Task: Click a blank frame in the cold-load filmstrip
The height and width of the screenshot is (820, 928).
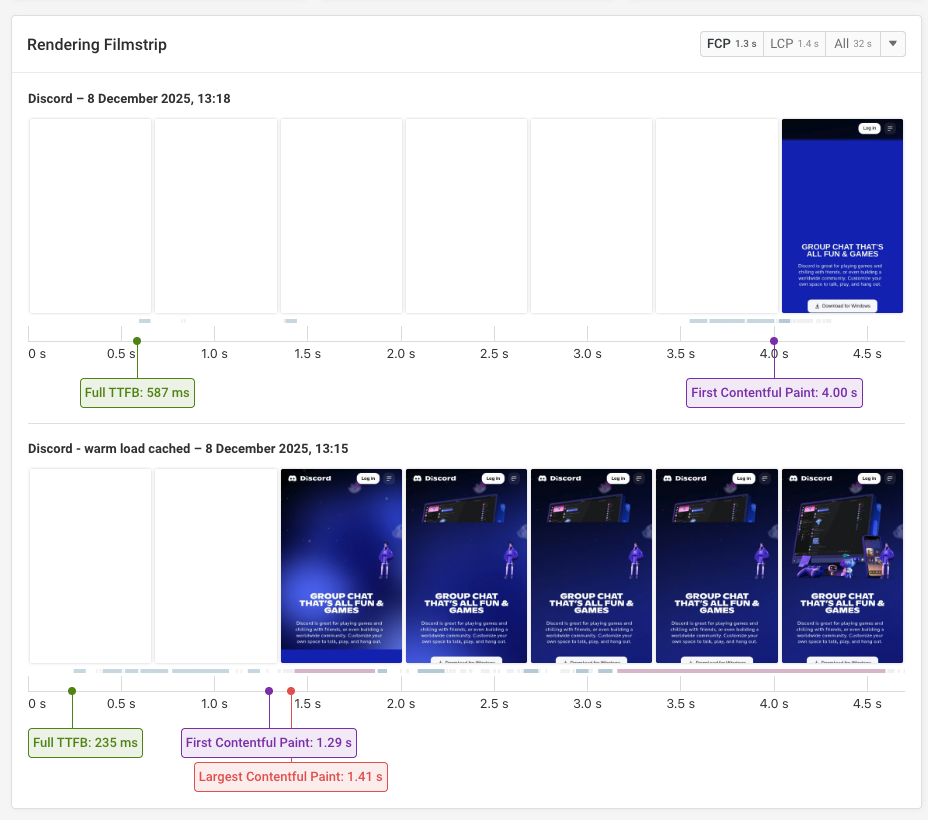Action: (x=90, y=215)
